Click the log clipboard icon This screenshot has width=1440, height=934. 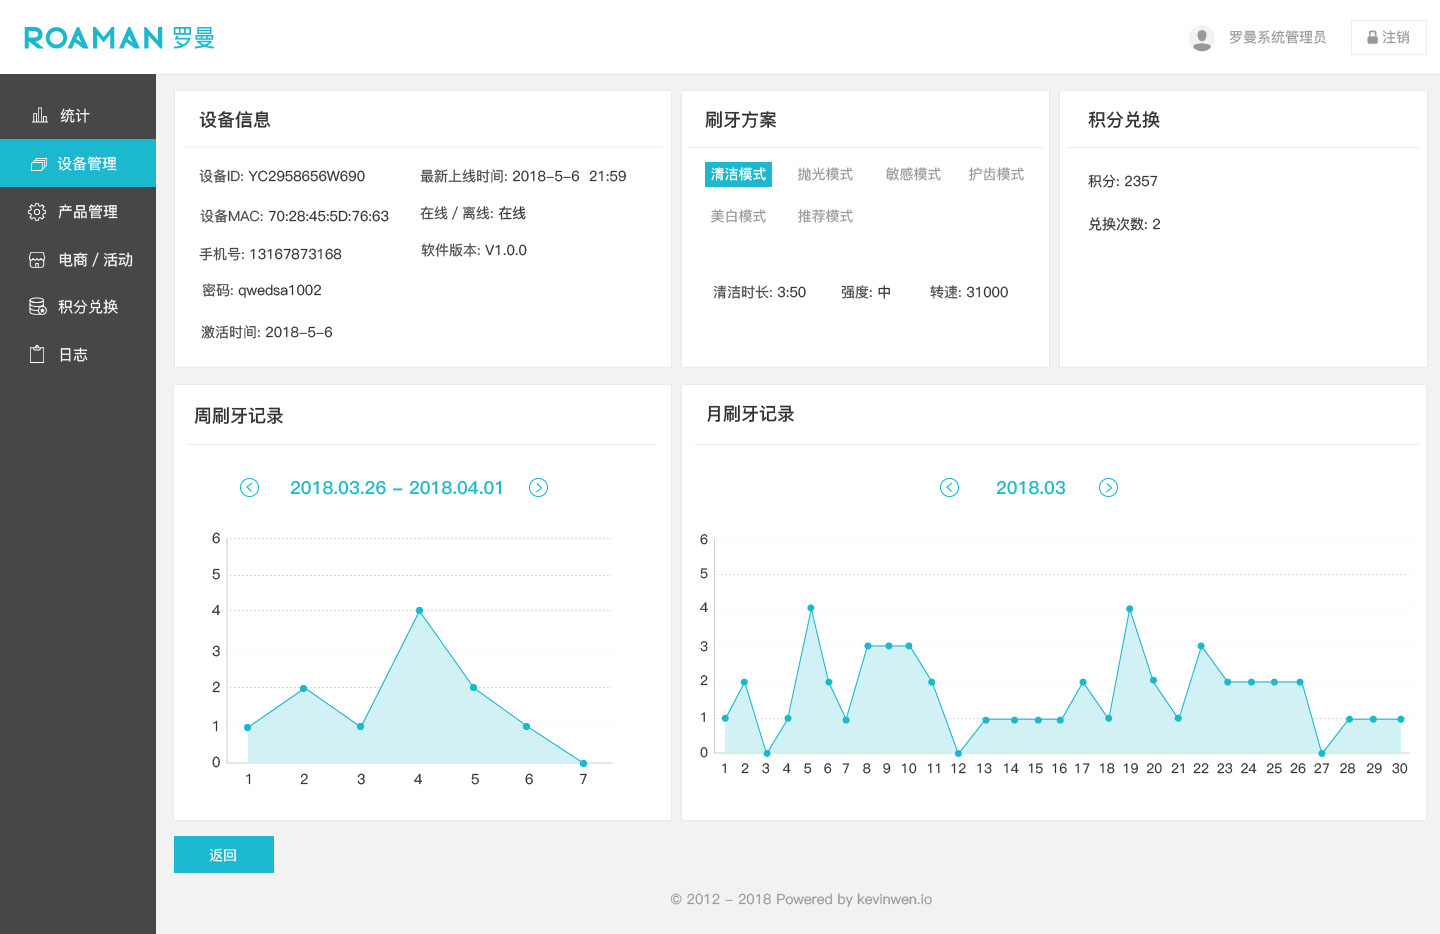(37, 355)
